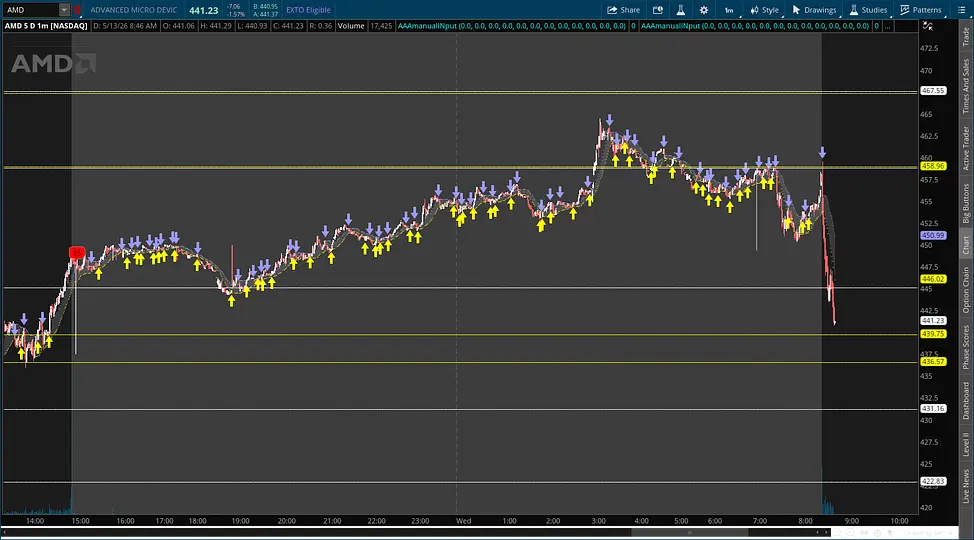Select the Chart side tab

click(966, 245)
